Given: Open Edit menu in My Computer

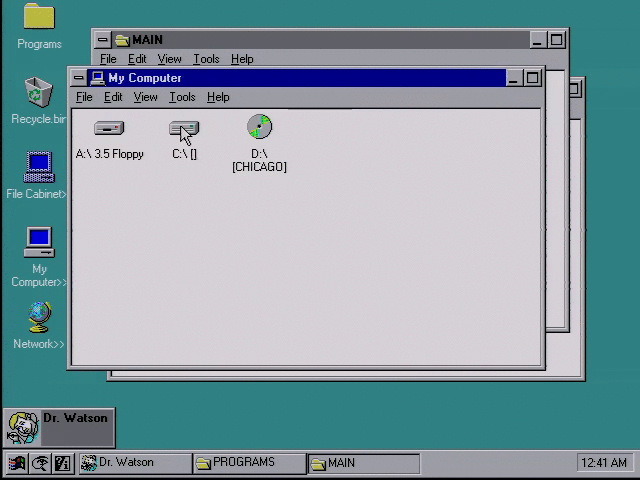Looking at the screenshot, I should [x=113, y=97].
